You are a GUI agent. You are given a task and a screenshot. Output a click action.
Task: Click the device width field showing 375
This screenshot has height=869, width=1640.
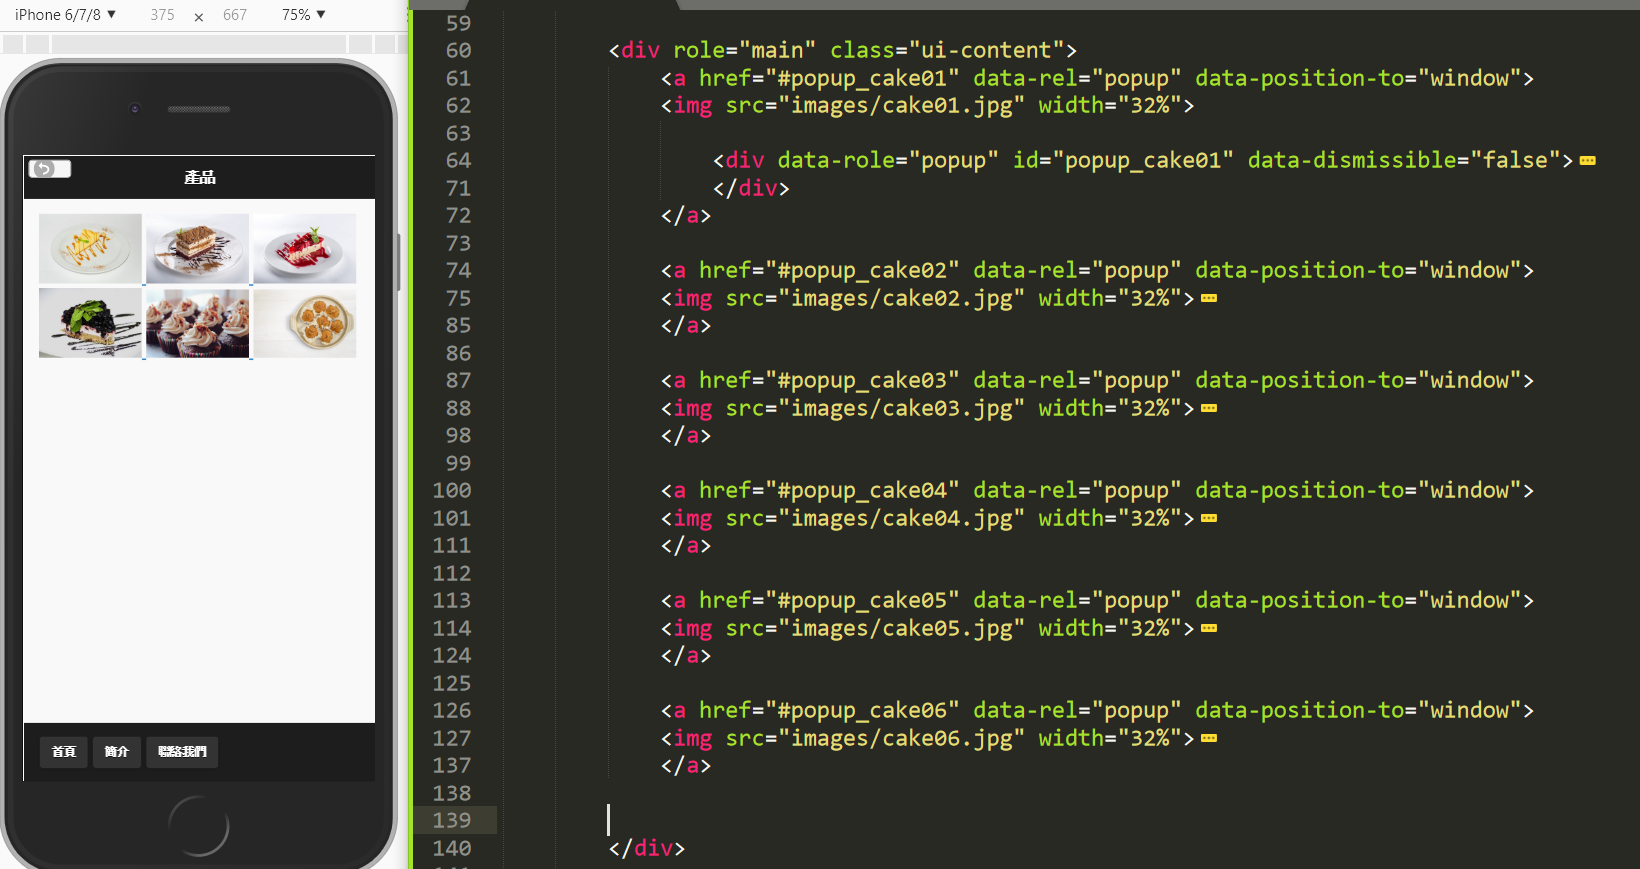point(162,15)
